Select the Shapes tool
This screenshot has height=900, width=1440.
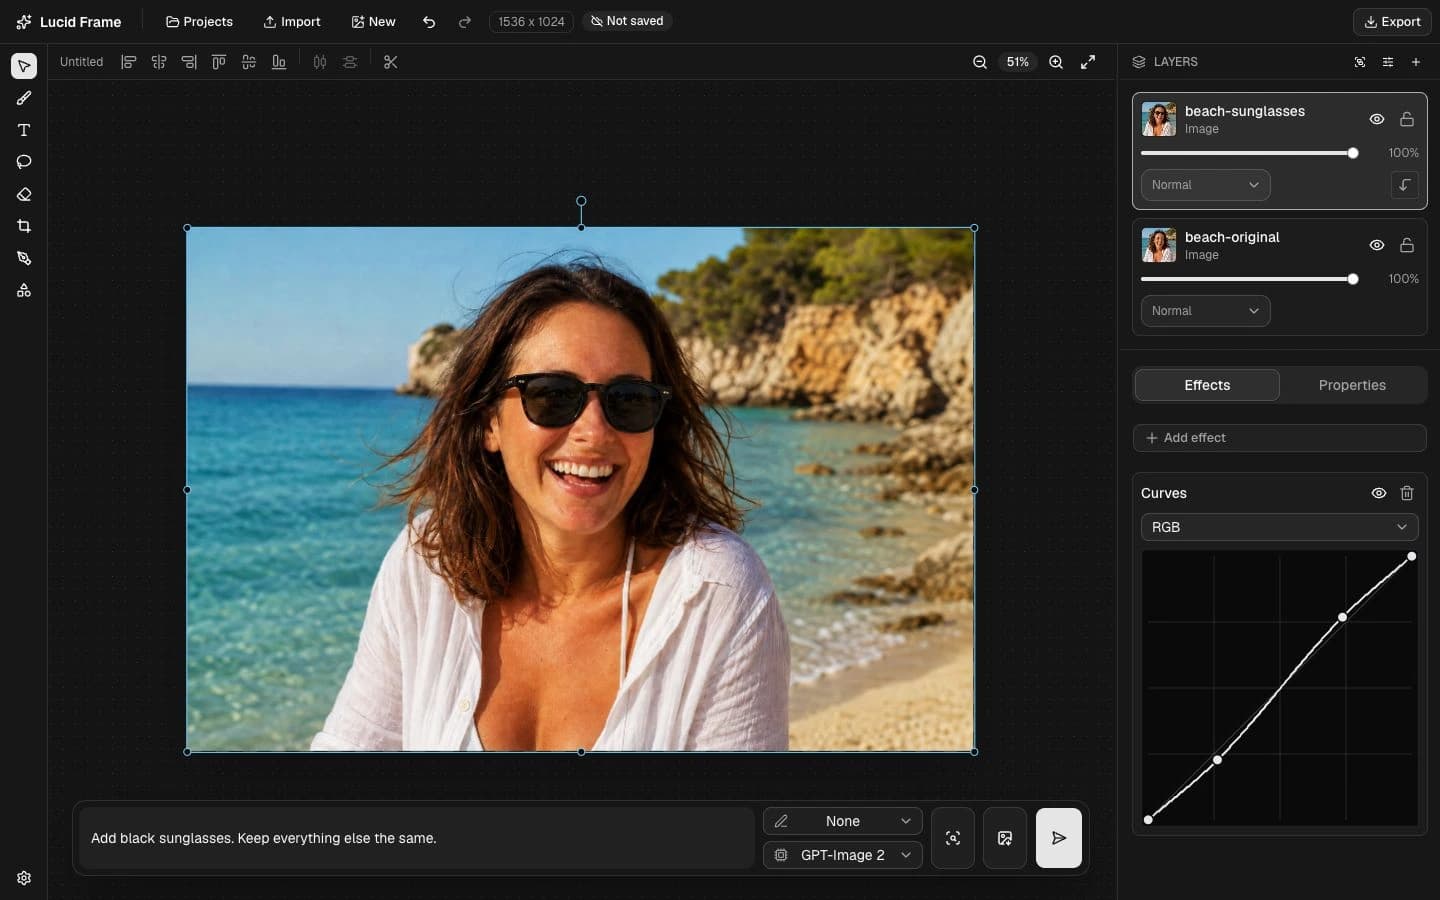pyautogui.click(x=24, y=290)
